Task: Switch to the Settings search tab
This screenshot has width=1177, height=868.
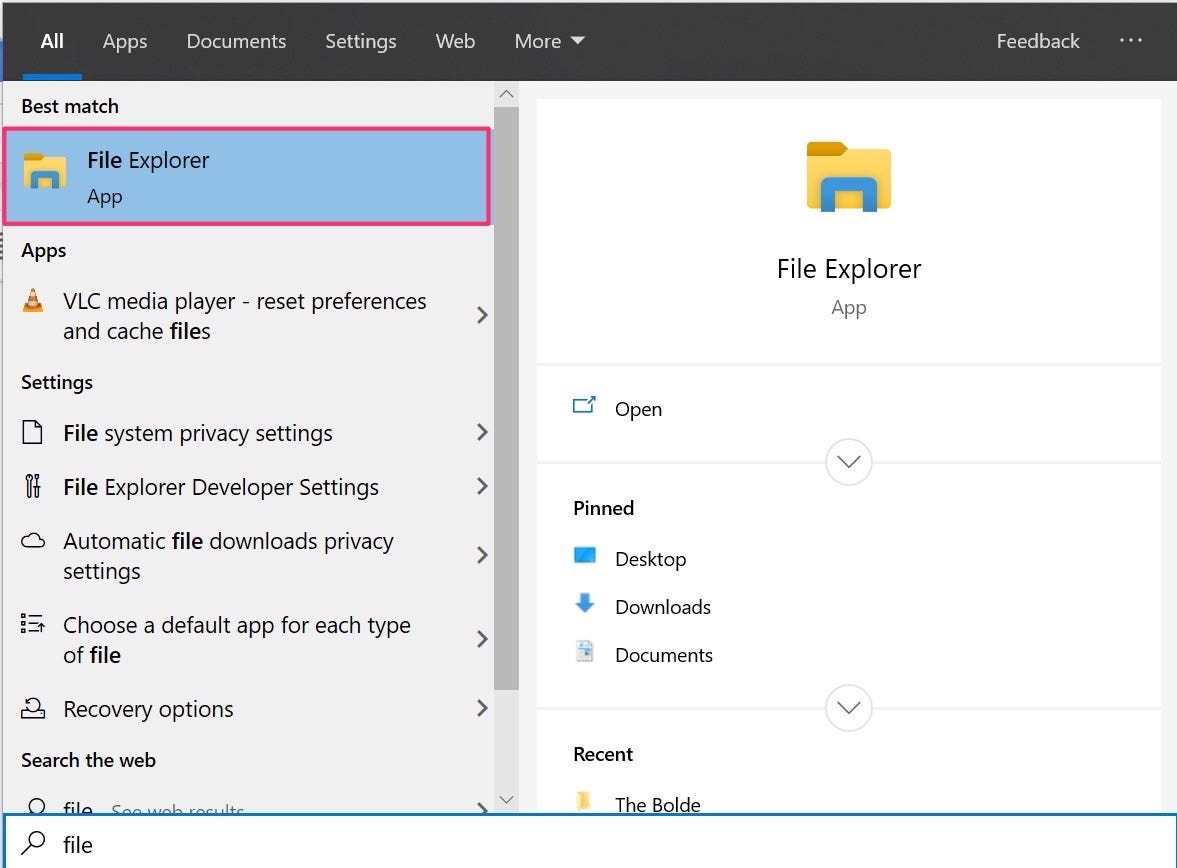Action: pyautogui.click(x=361, y=41)
